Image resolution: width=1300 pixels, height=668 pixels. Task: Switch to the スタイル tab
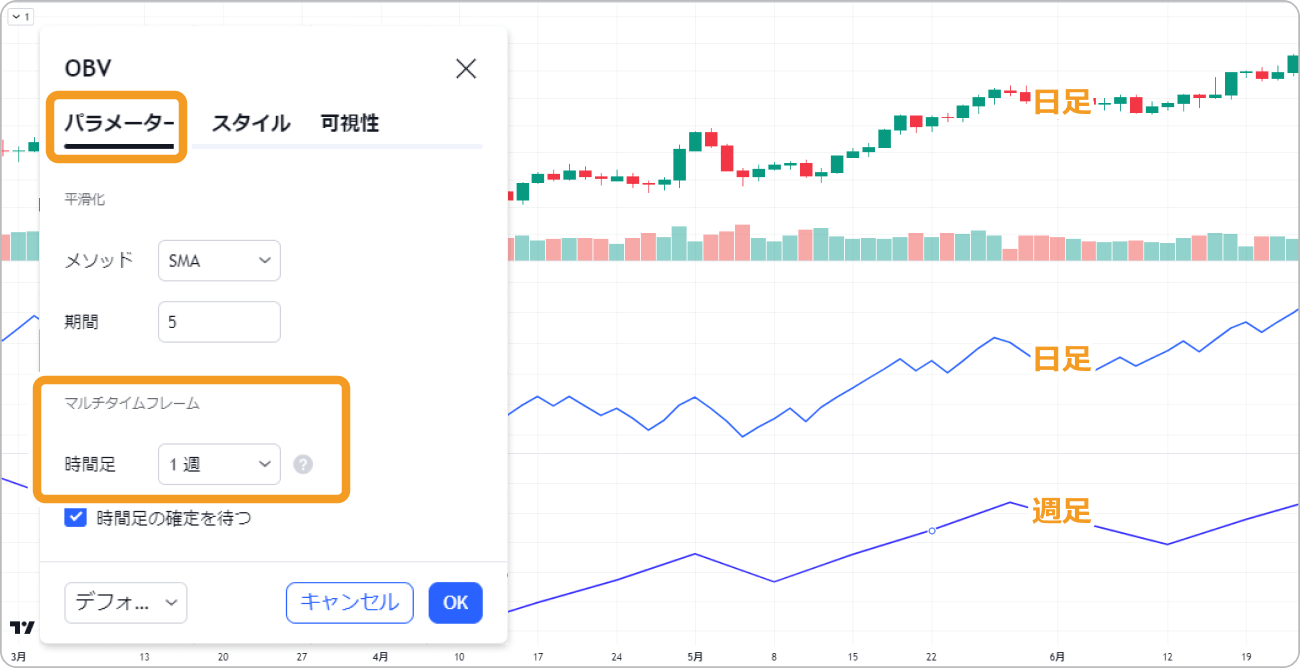pos(251,123)
